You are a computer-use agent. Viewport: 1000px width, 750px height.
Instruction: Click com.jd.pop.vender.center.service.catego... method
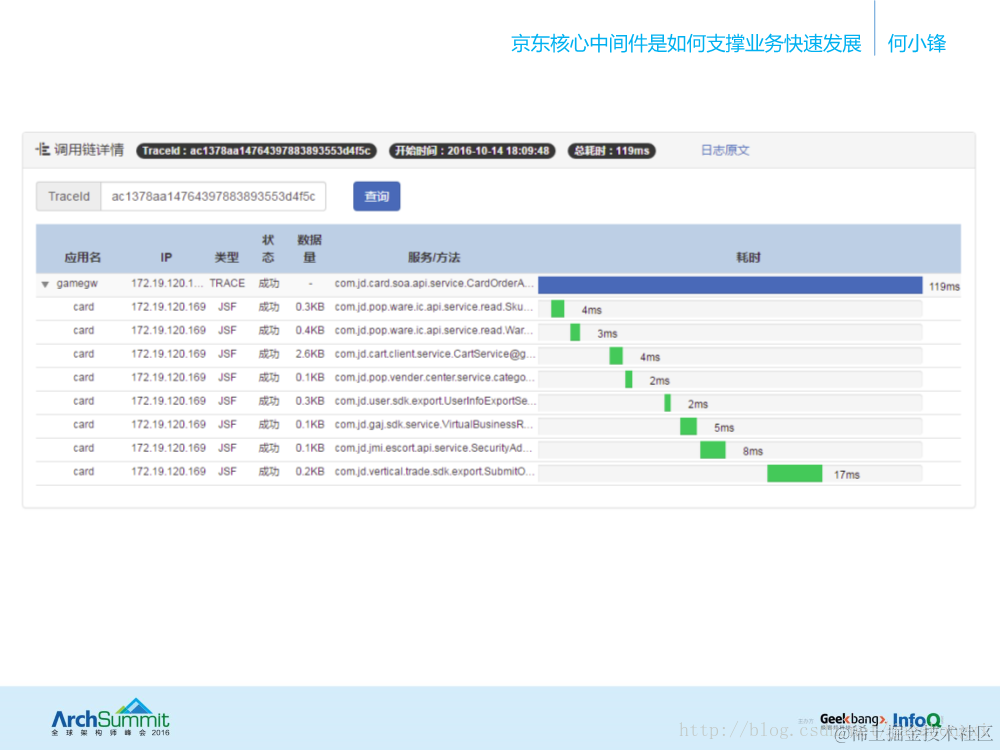pos(434,378)
